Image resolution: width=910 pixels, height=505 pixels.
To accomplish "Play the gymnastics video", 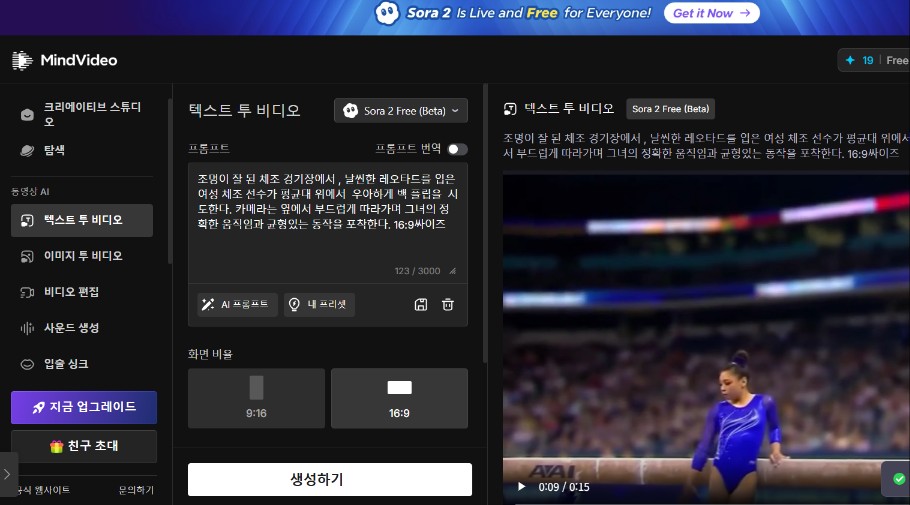I will (x=521, y=487).
